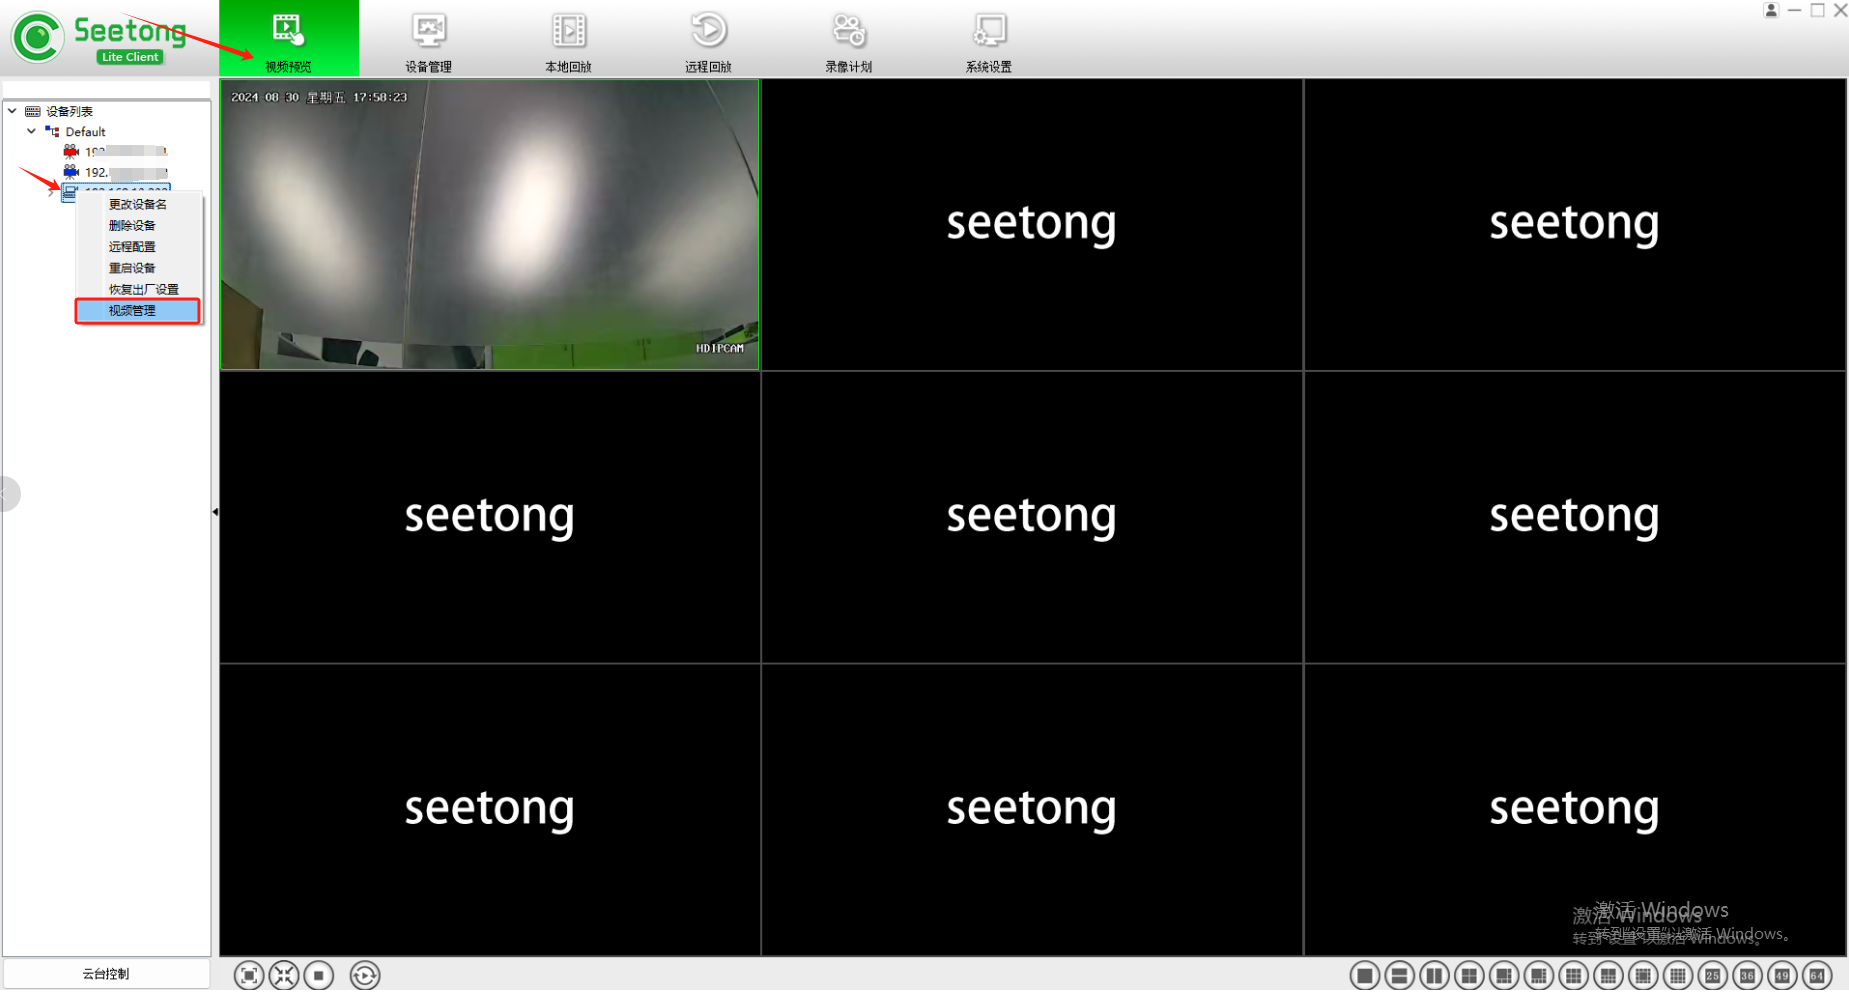This screenshot has width=1849, height=993.
Task: Select the center seetong video window
Action: tap(1032, 517)
